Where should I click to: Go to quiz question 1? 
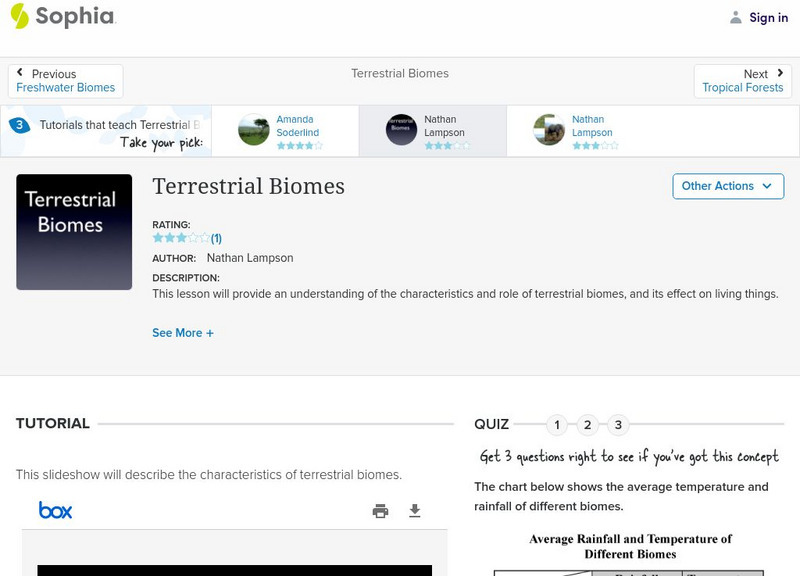pyautogui.click(x=557, y=424)
